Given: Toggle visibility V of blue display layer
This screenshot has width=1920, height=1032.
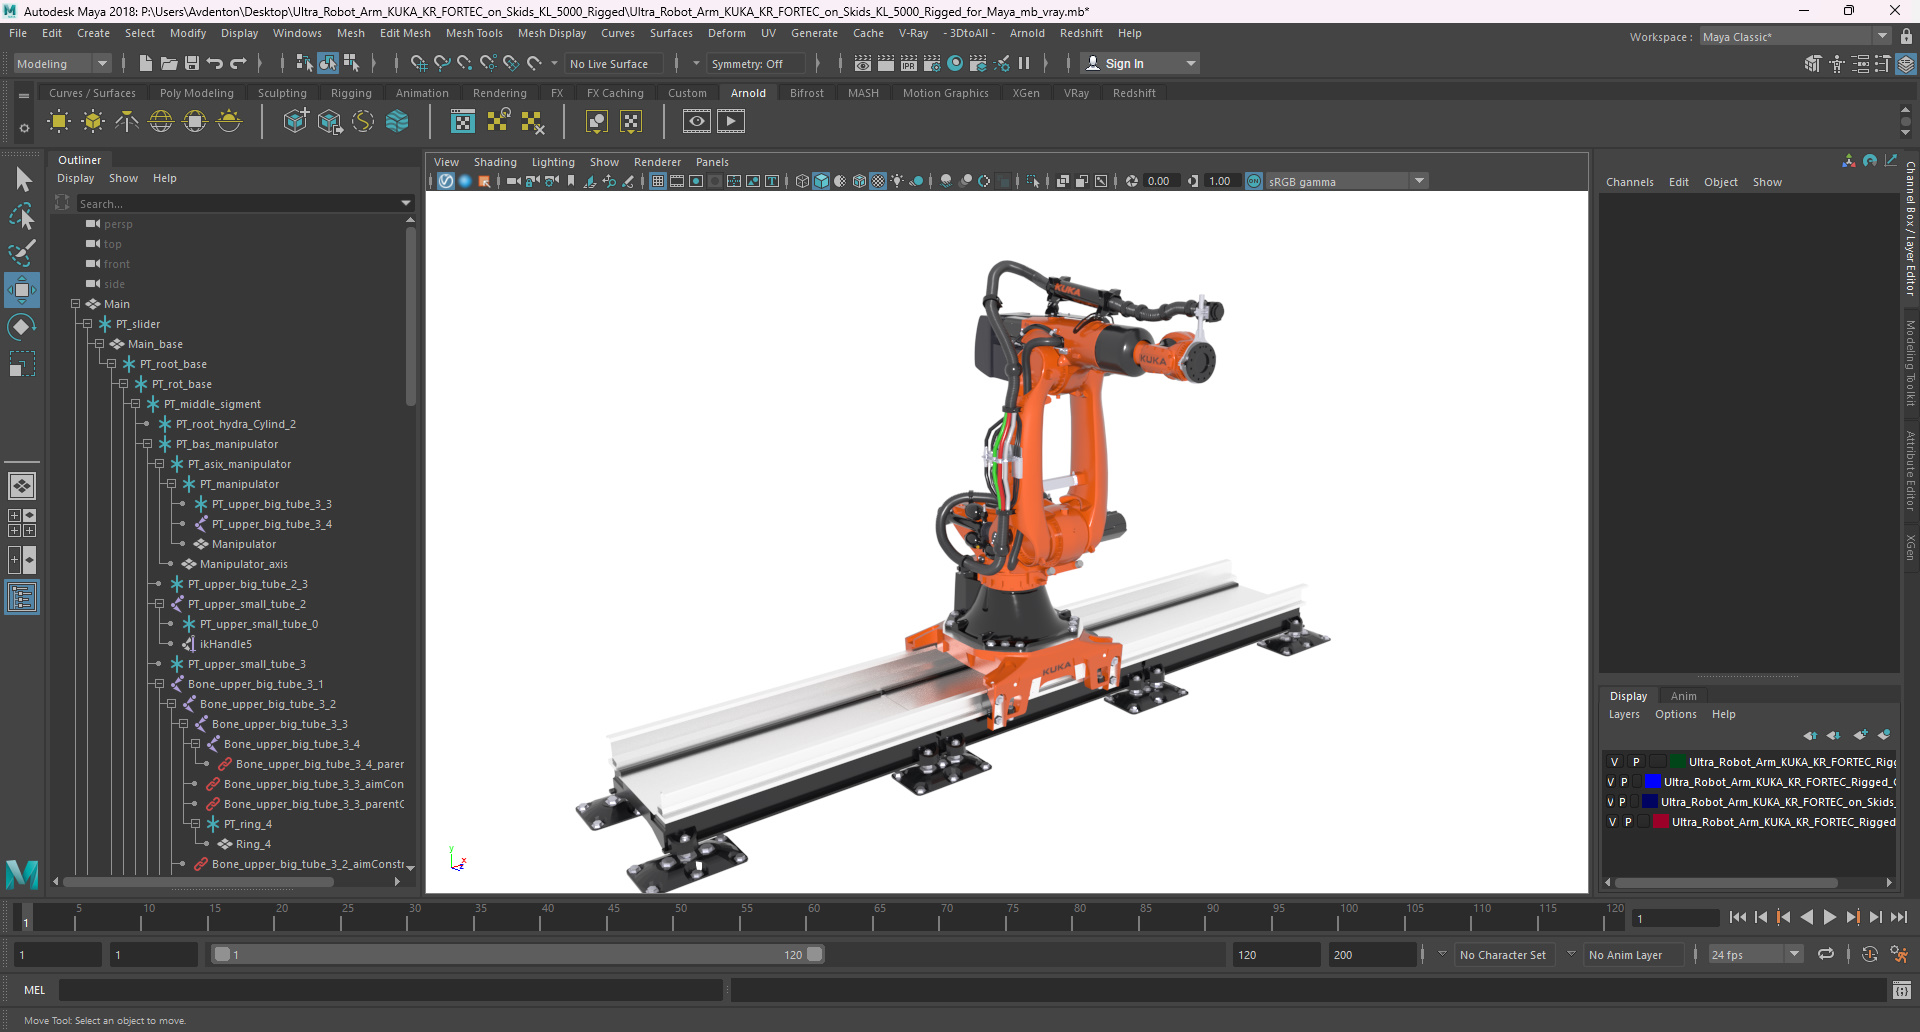Looking at the screenshot, I should tap(1610, 782).
